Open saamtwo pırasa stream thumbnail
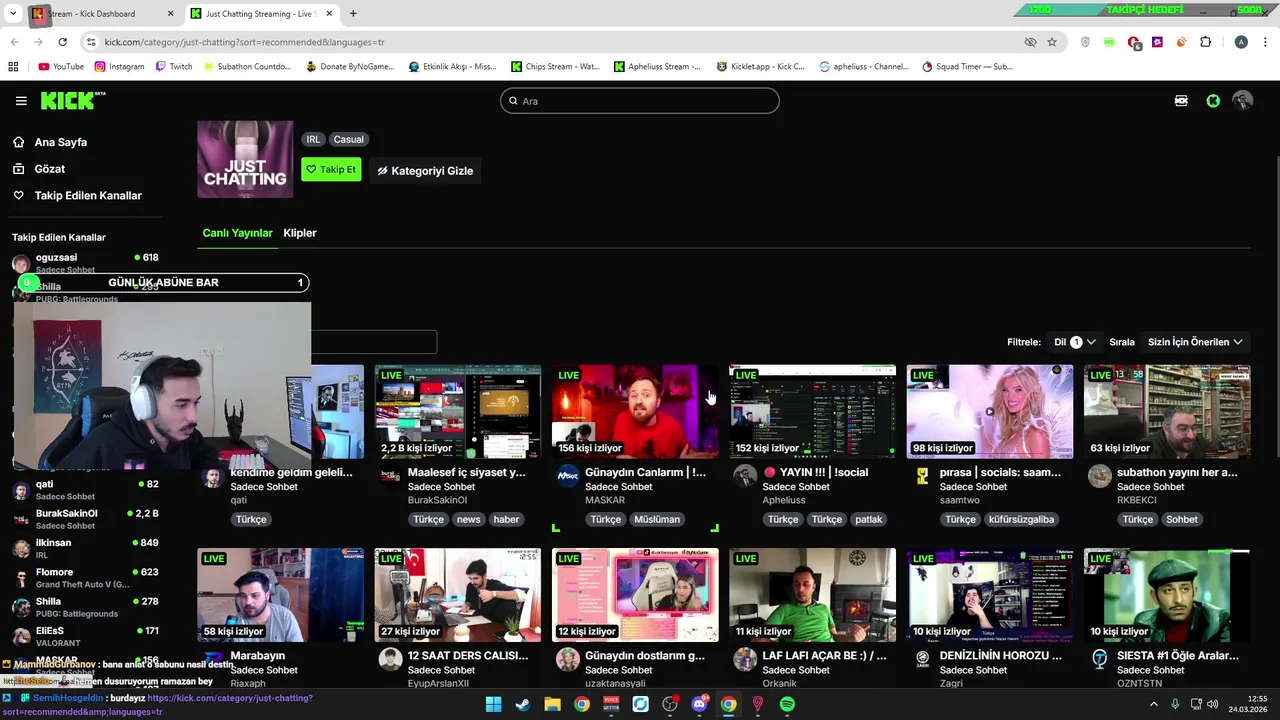Screen dimensions: 1280x720 click(x=990, y=411)
